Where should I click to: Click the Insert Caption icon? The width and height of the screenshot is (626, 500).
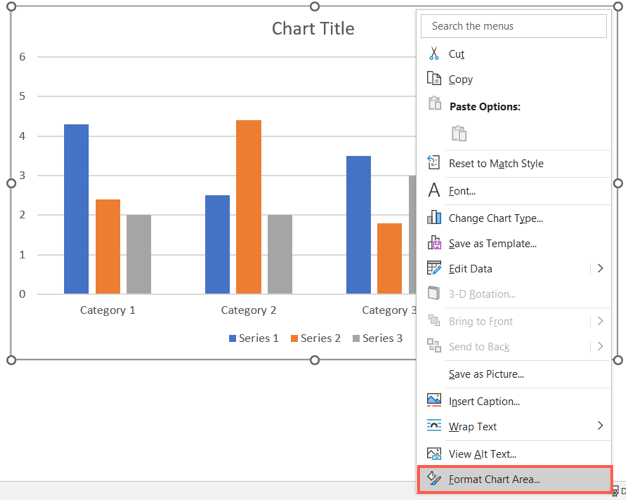click(434, 401)
